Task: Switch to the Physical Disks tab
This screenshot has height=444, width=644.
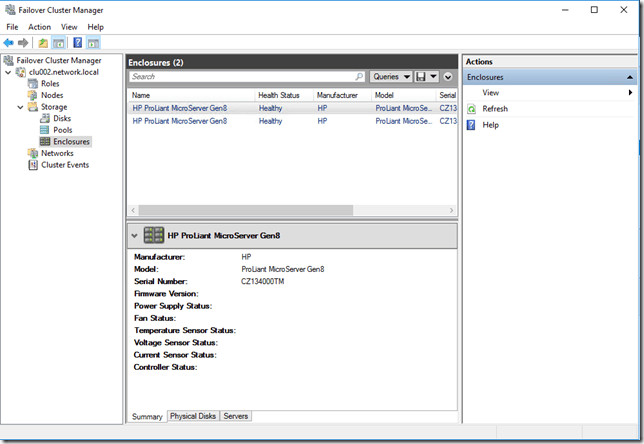Action: point(193,416)
